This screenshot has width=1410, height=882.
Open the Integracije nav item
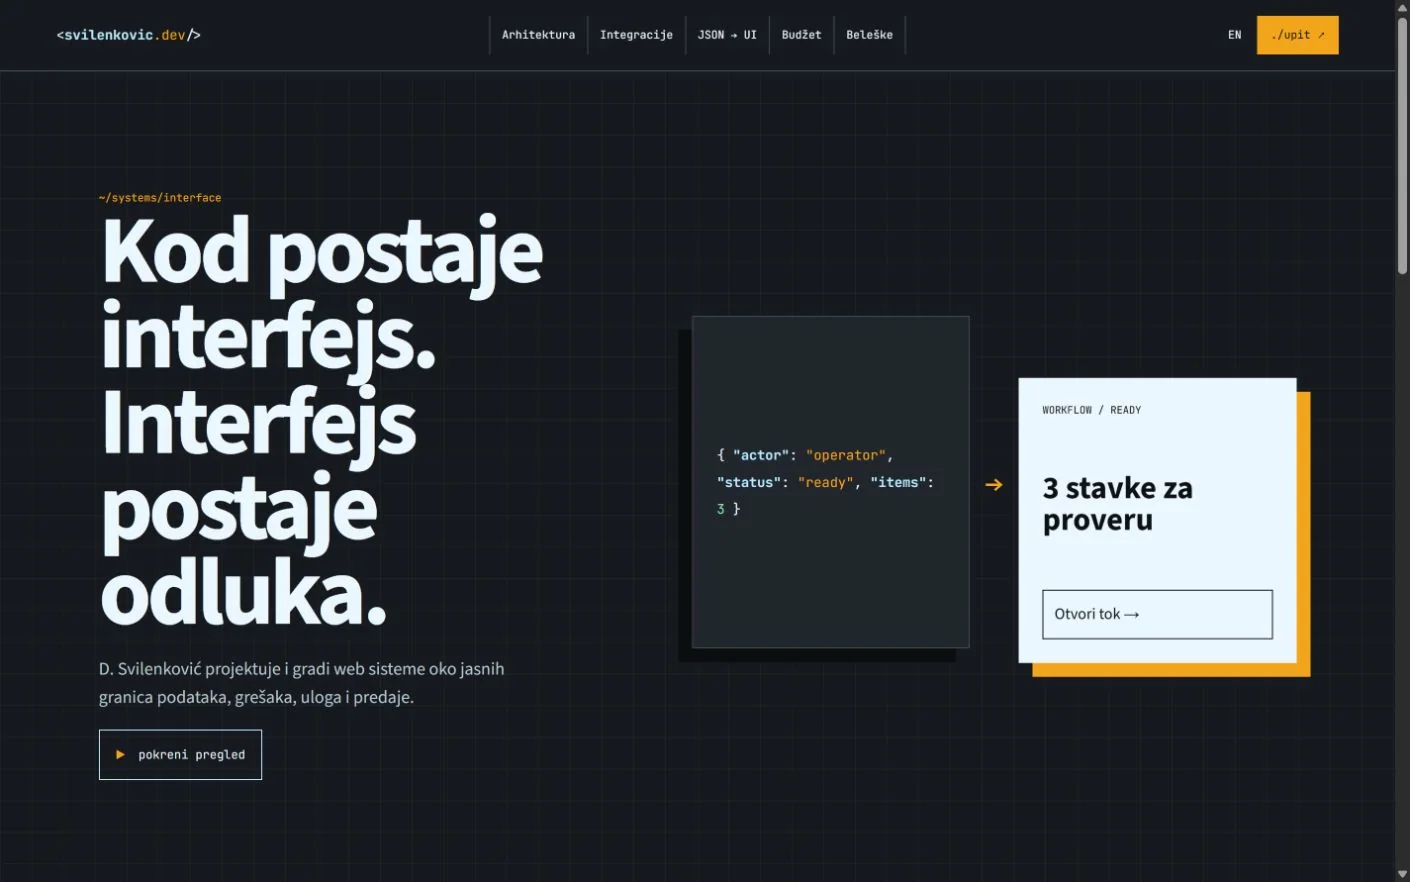[x=636, y=35]
